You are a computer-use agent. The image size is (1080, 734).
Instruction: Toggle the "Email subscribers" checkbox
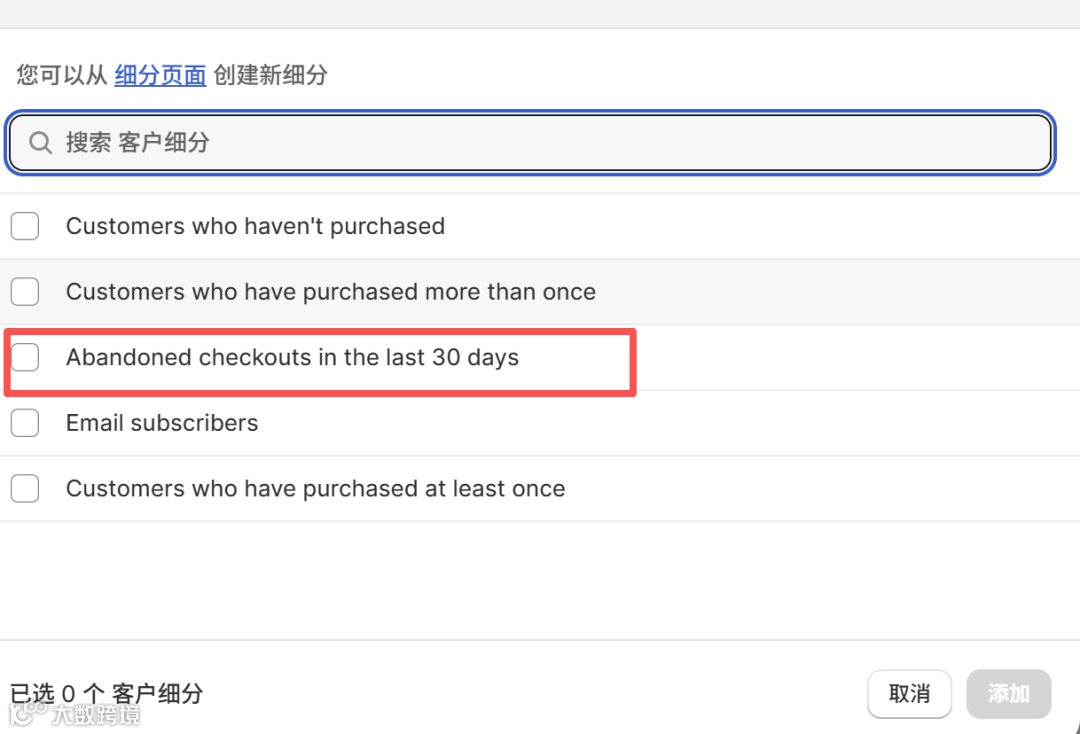click(x=25, y=423)
